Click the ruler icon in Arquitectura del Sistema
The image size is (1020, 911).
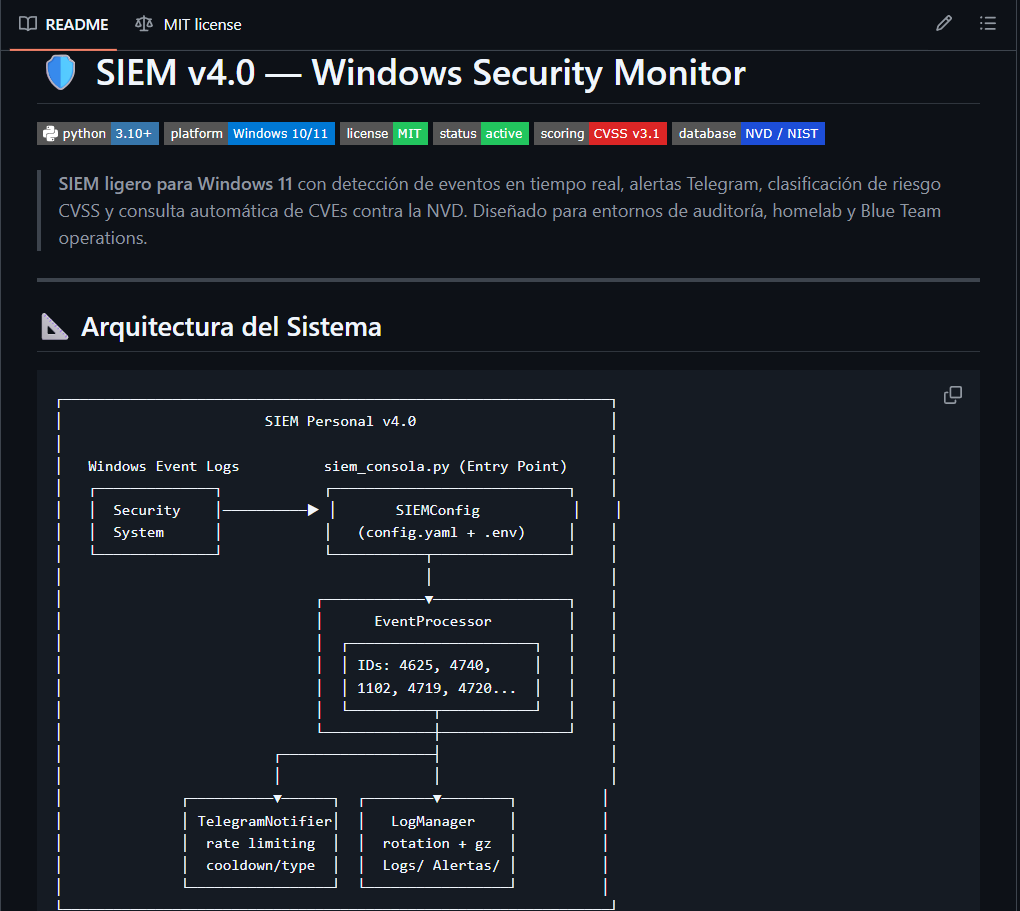click(52, 326)
